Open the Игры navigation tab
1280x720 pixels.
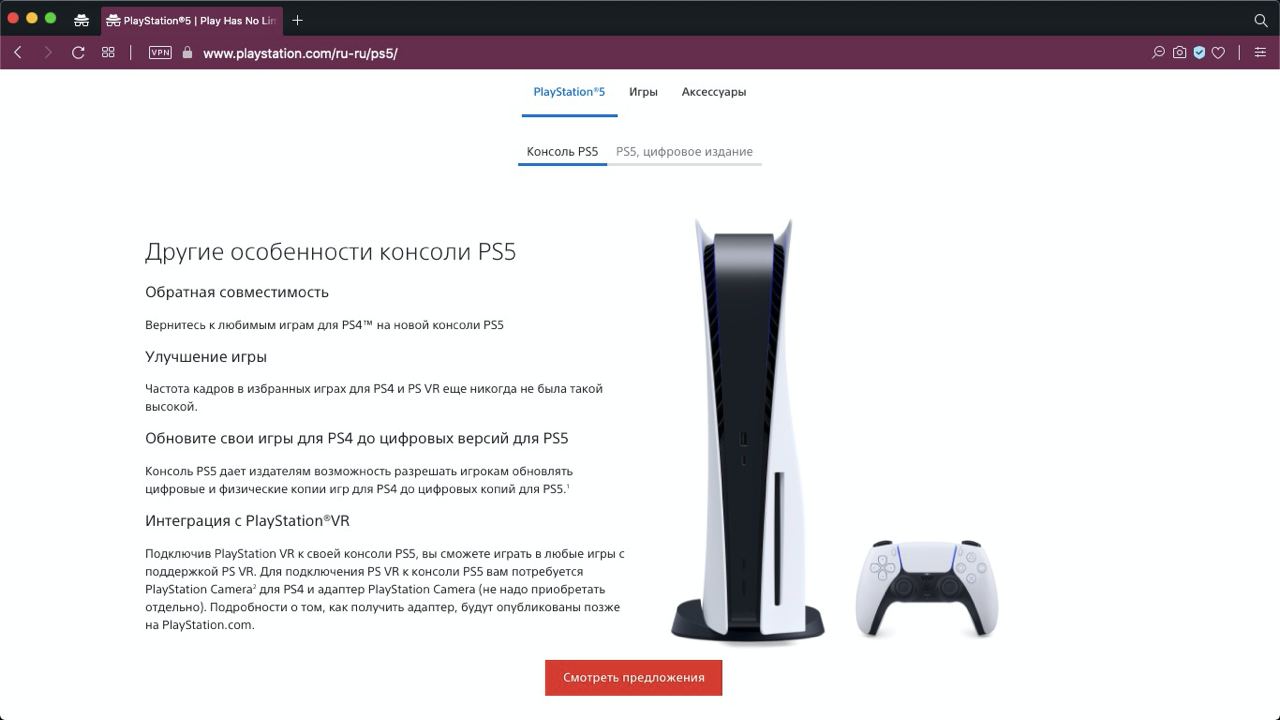coord(643,92)
